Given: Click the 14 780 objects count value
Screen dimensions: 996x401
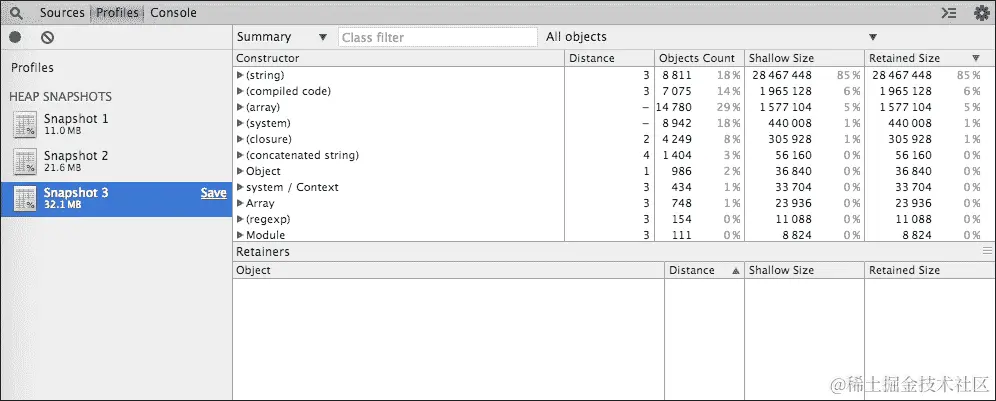Looking at the screenshot, I should (x=673, y=107).
